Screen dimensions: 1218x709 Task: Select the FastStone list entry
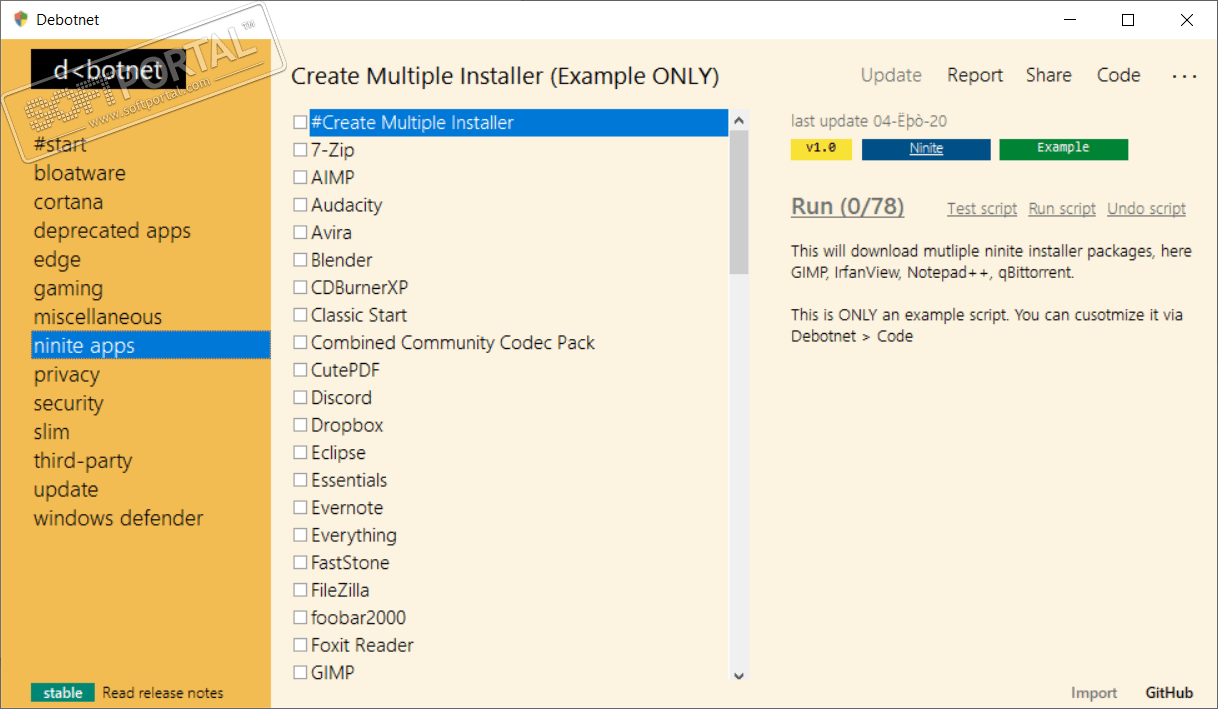click(x=350, y=563)
